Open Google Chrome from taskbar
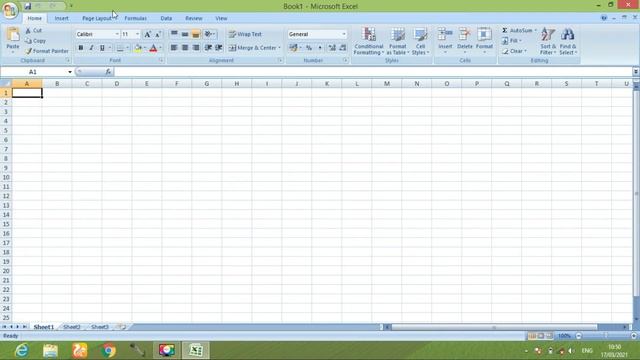The height and width of the screenshot is (360, 640). (x=109, y=351)
